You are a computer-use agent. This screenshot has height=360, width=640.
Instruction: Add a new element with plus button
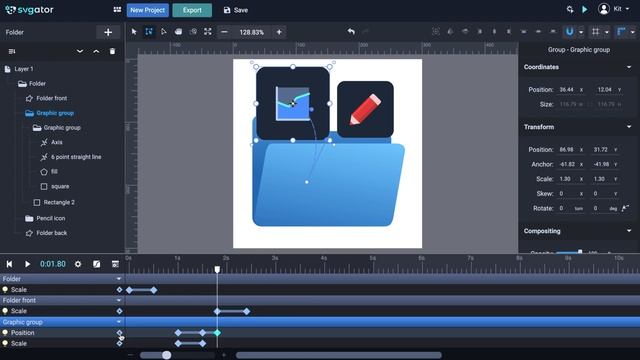click(108, 32)
